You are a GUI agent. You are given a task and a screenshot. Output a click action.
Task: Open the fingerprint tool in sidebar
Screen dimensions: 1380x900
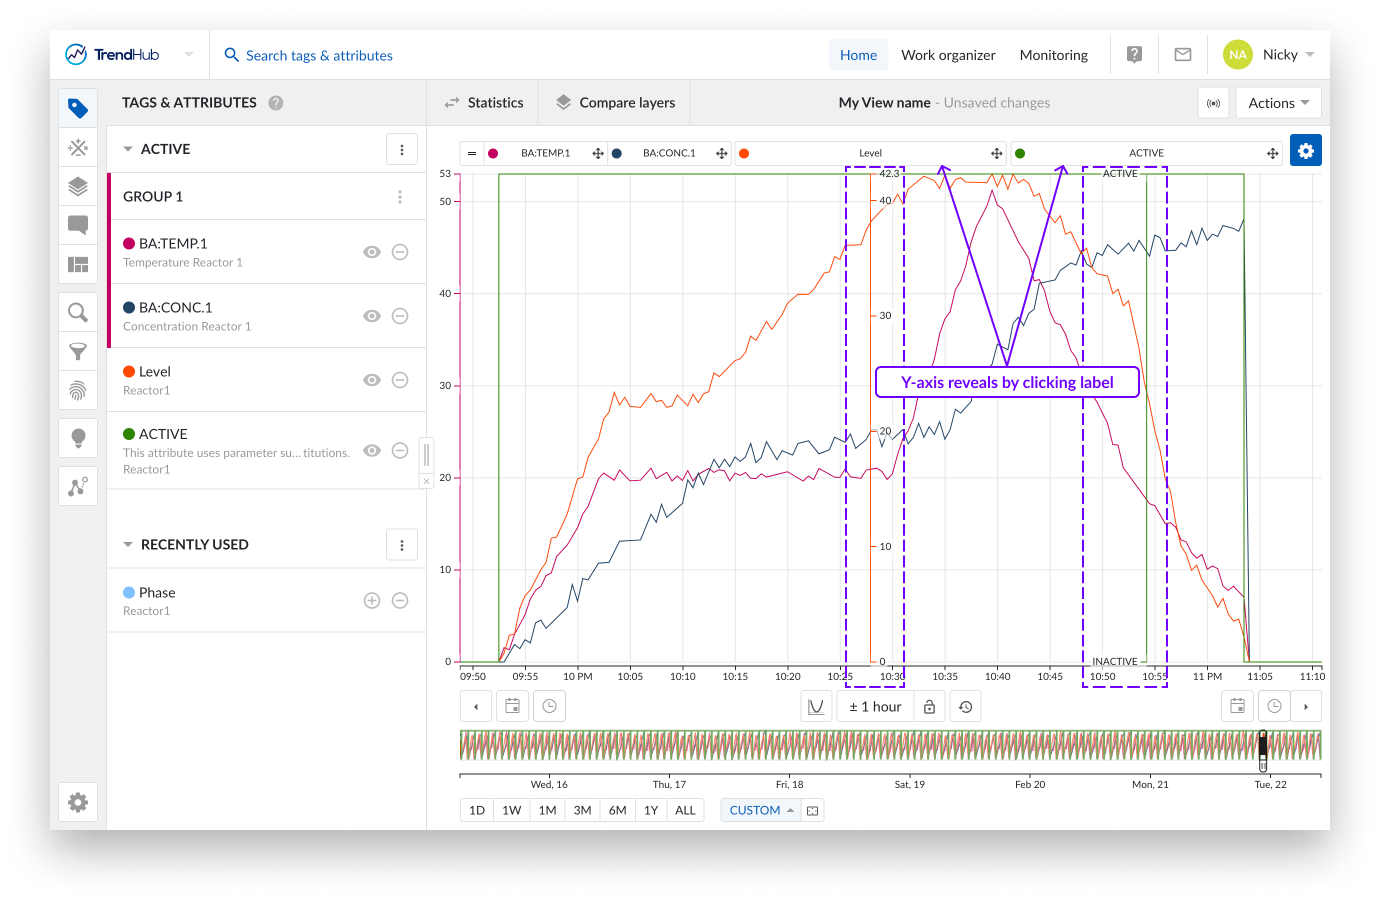(78, 390)
